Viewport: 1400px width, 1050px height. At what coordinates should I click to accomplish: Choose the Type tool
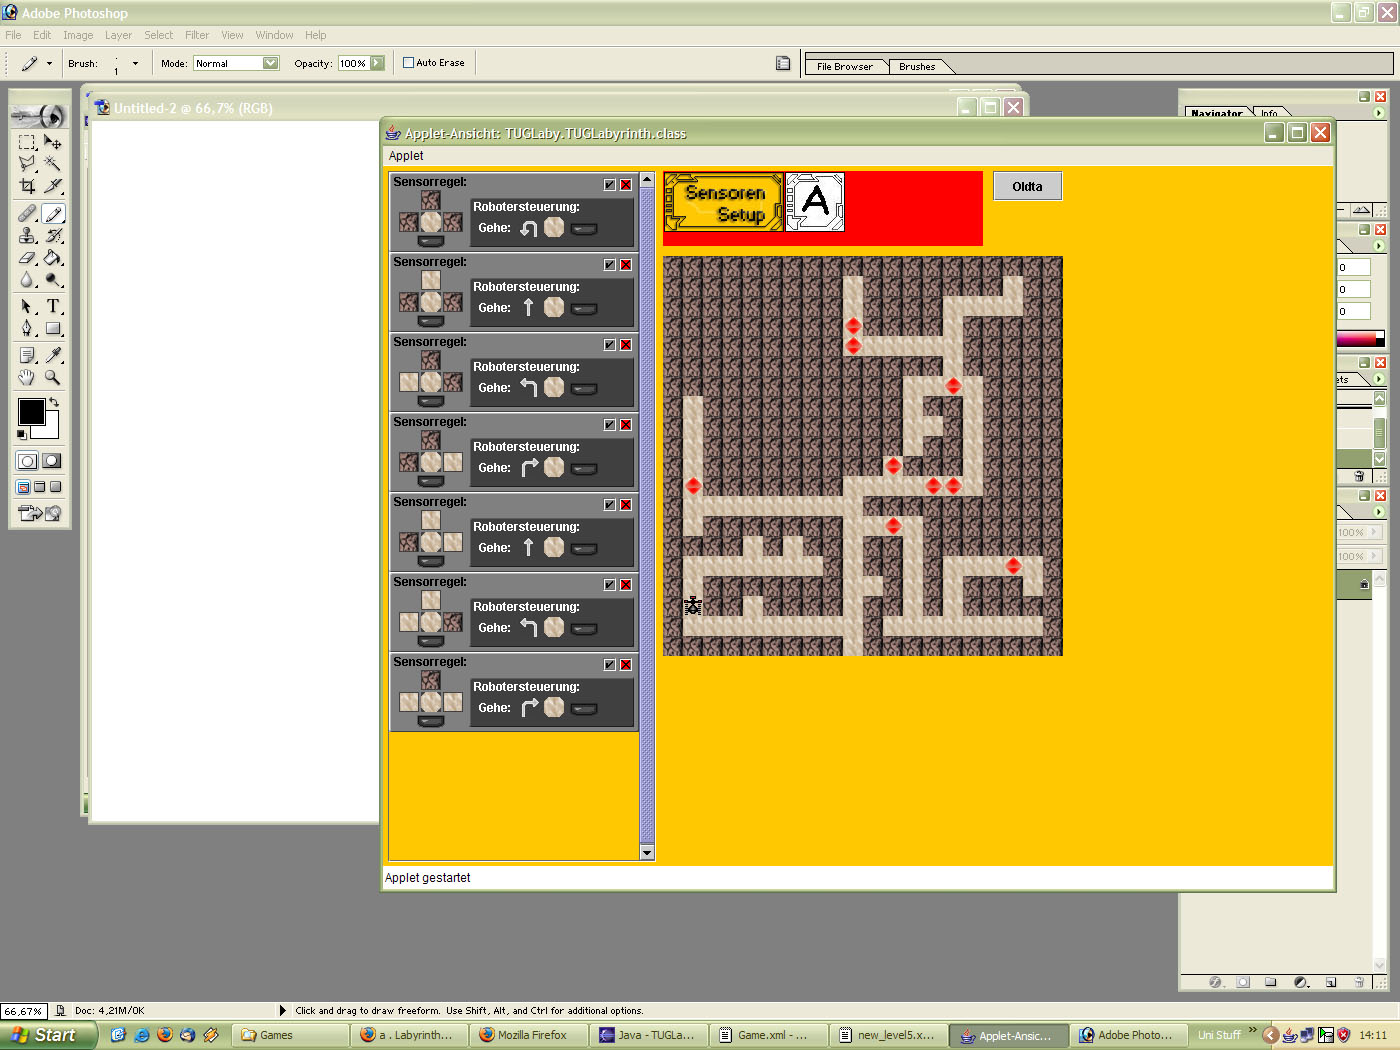[53, 307]
